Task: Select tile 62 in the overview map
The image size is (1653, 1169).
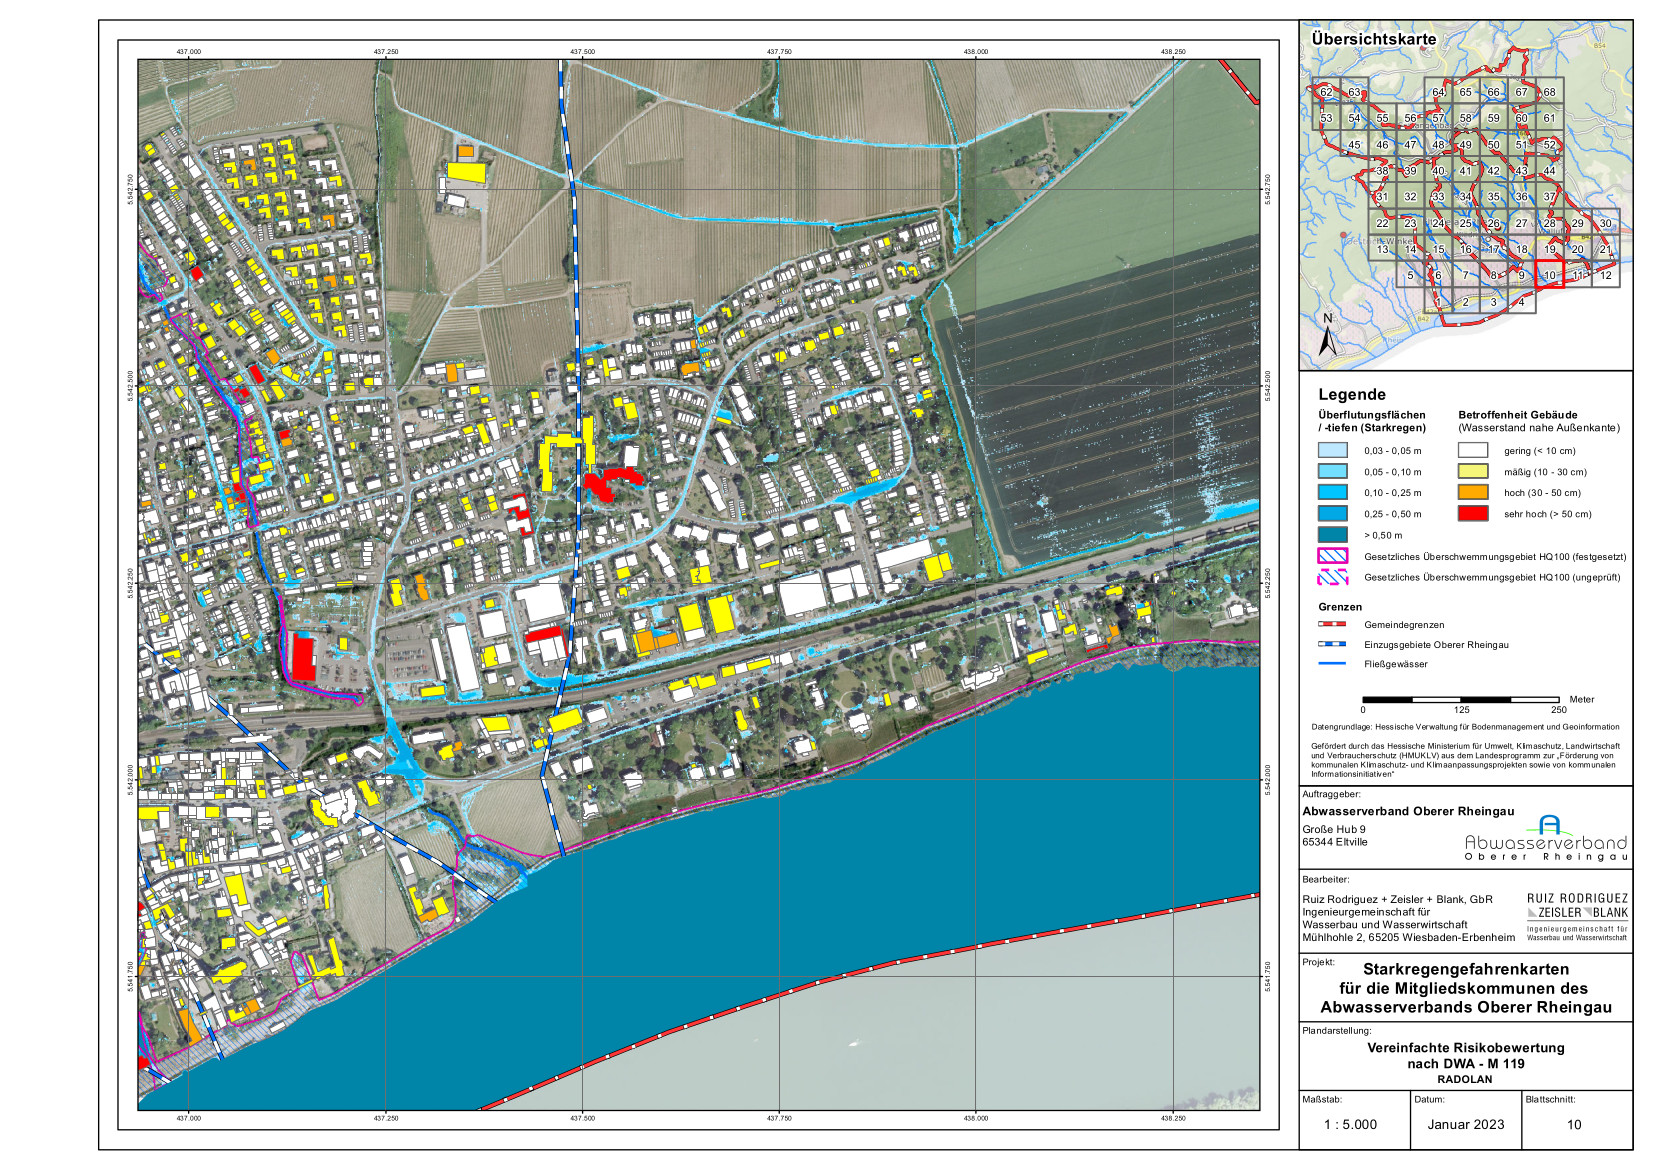Action: tap(1326, 92)
